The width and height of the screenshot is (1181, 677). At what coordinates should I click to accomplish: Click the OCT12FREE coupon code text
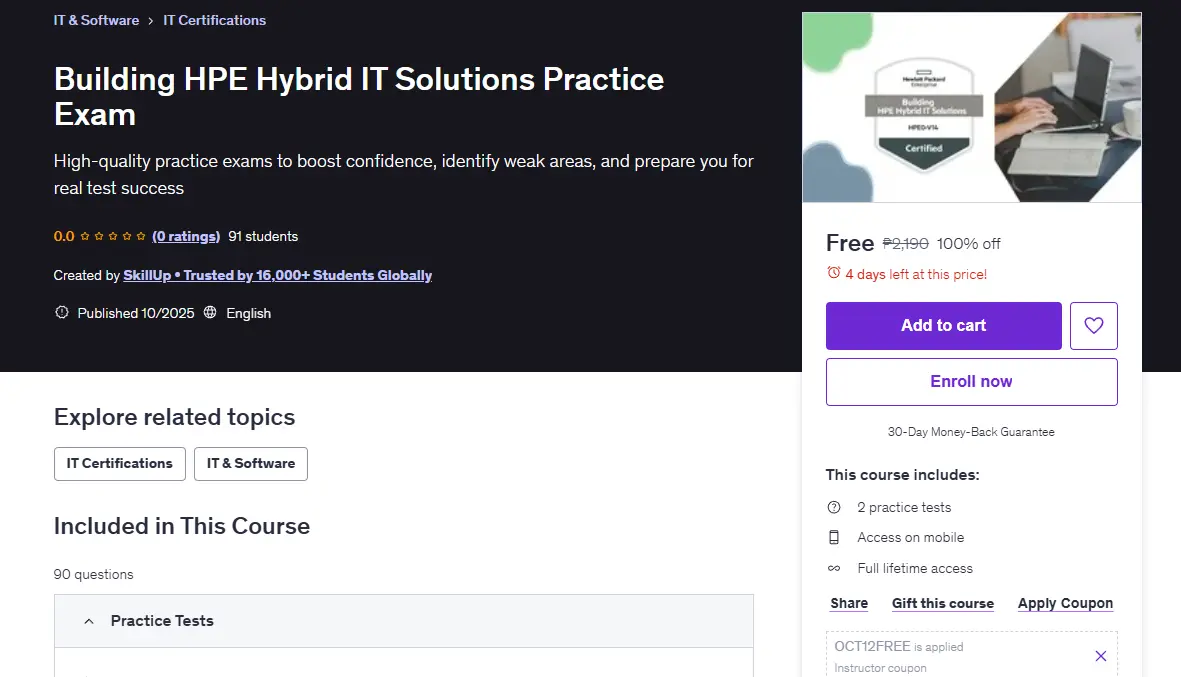click(x=872, y=646)
